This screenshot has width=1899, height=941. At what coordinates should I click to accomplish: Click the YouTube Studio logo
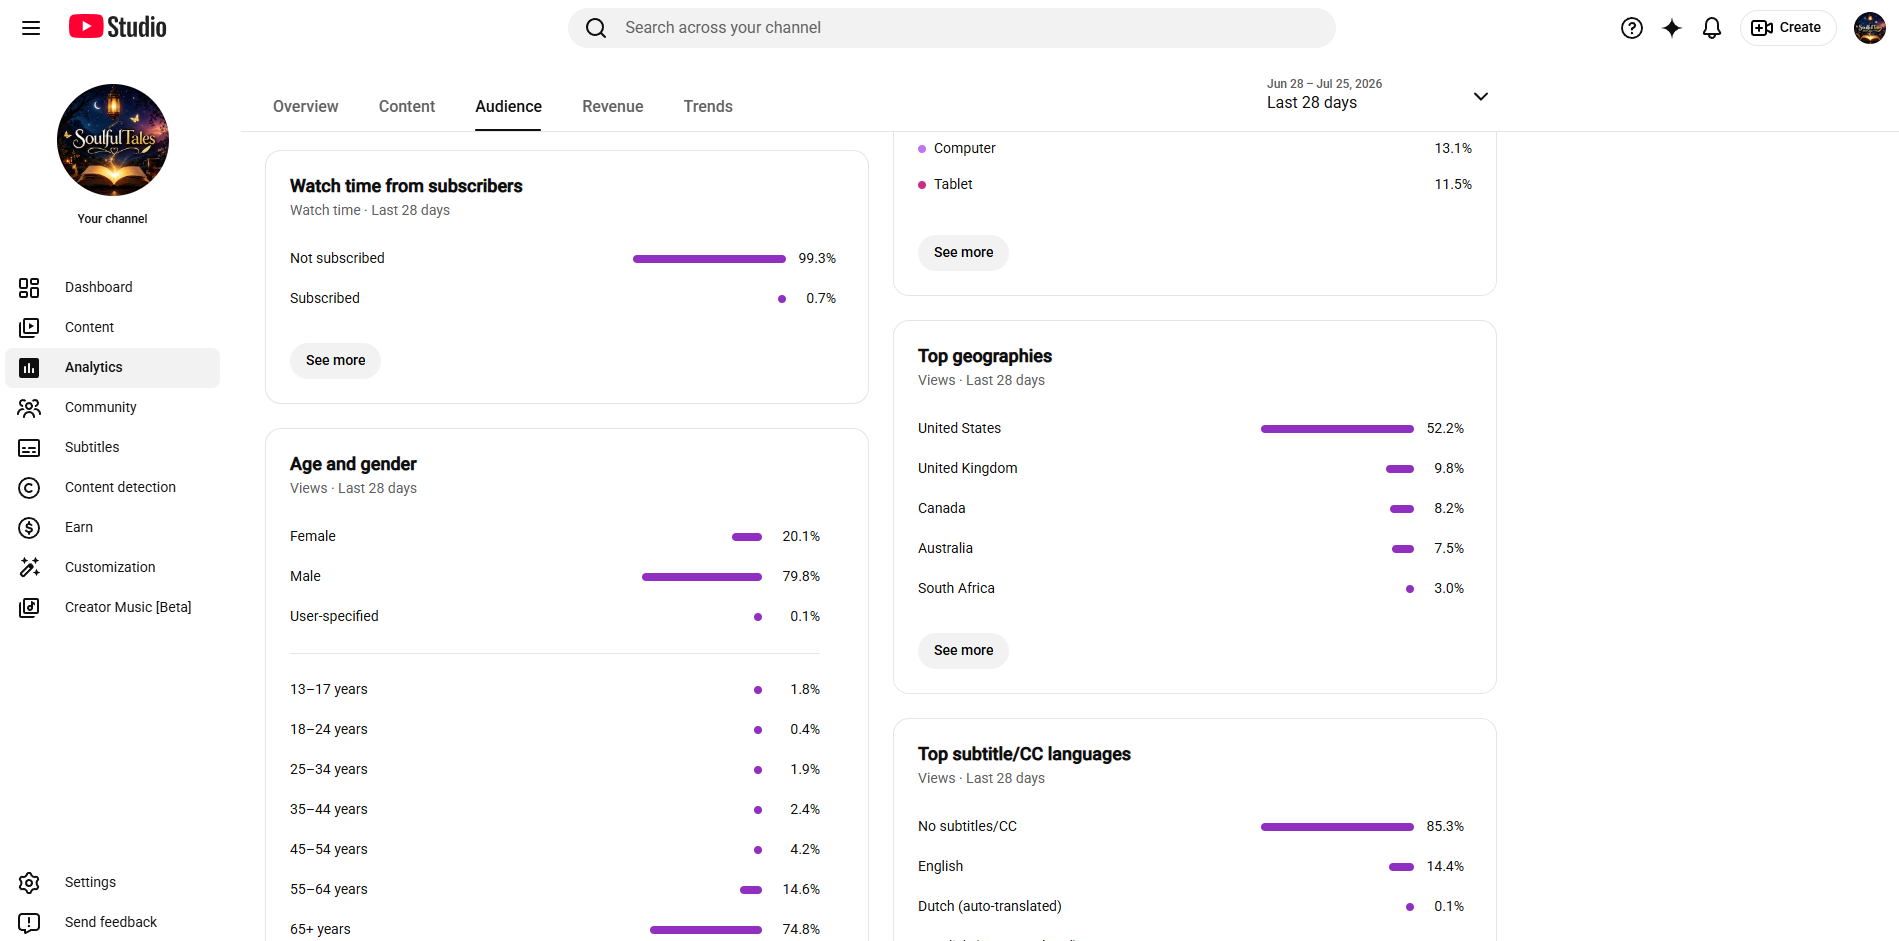click(x=117, y=27)
